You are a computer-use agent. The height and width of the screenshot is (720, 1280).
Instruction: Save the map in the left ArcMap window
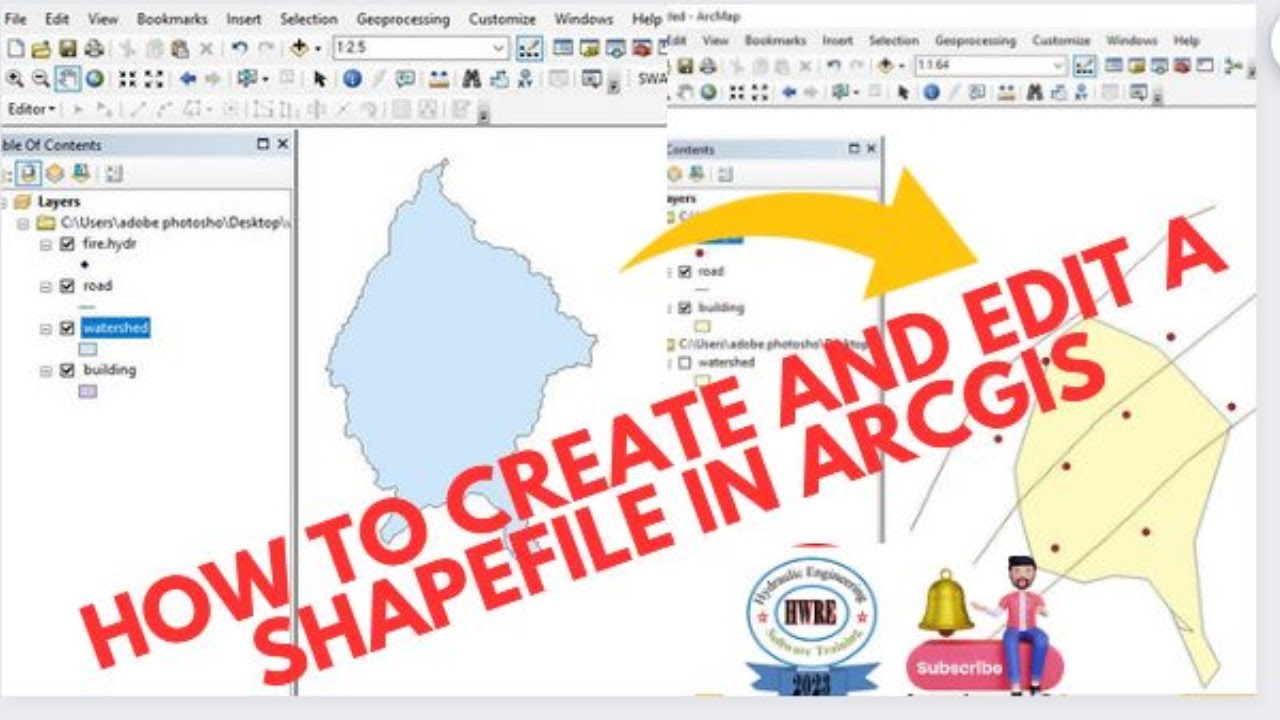point(67,48)
